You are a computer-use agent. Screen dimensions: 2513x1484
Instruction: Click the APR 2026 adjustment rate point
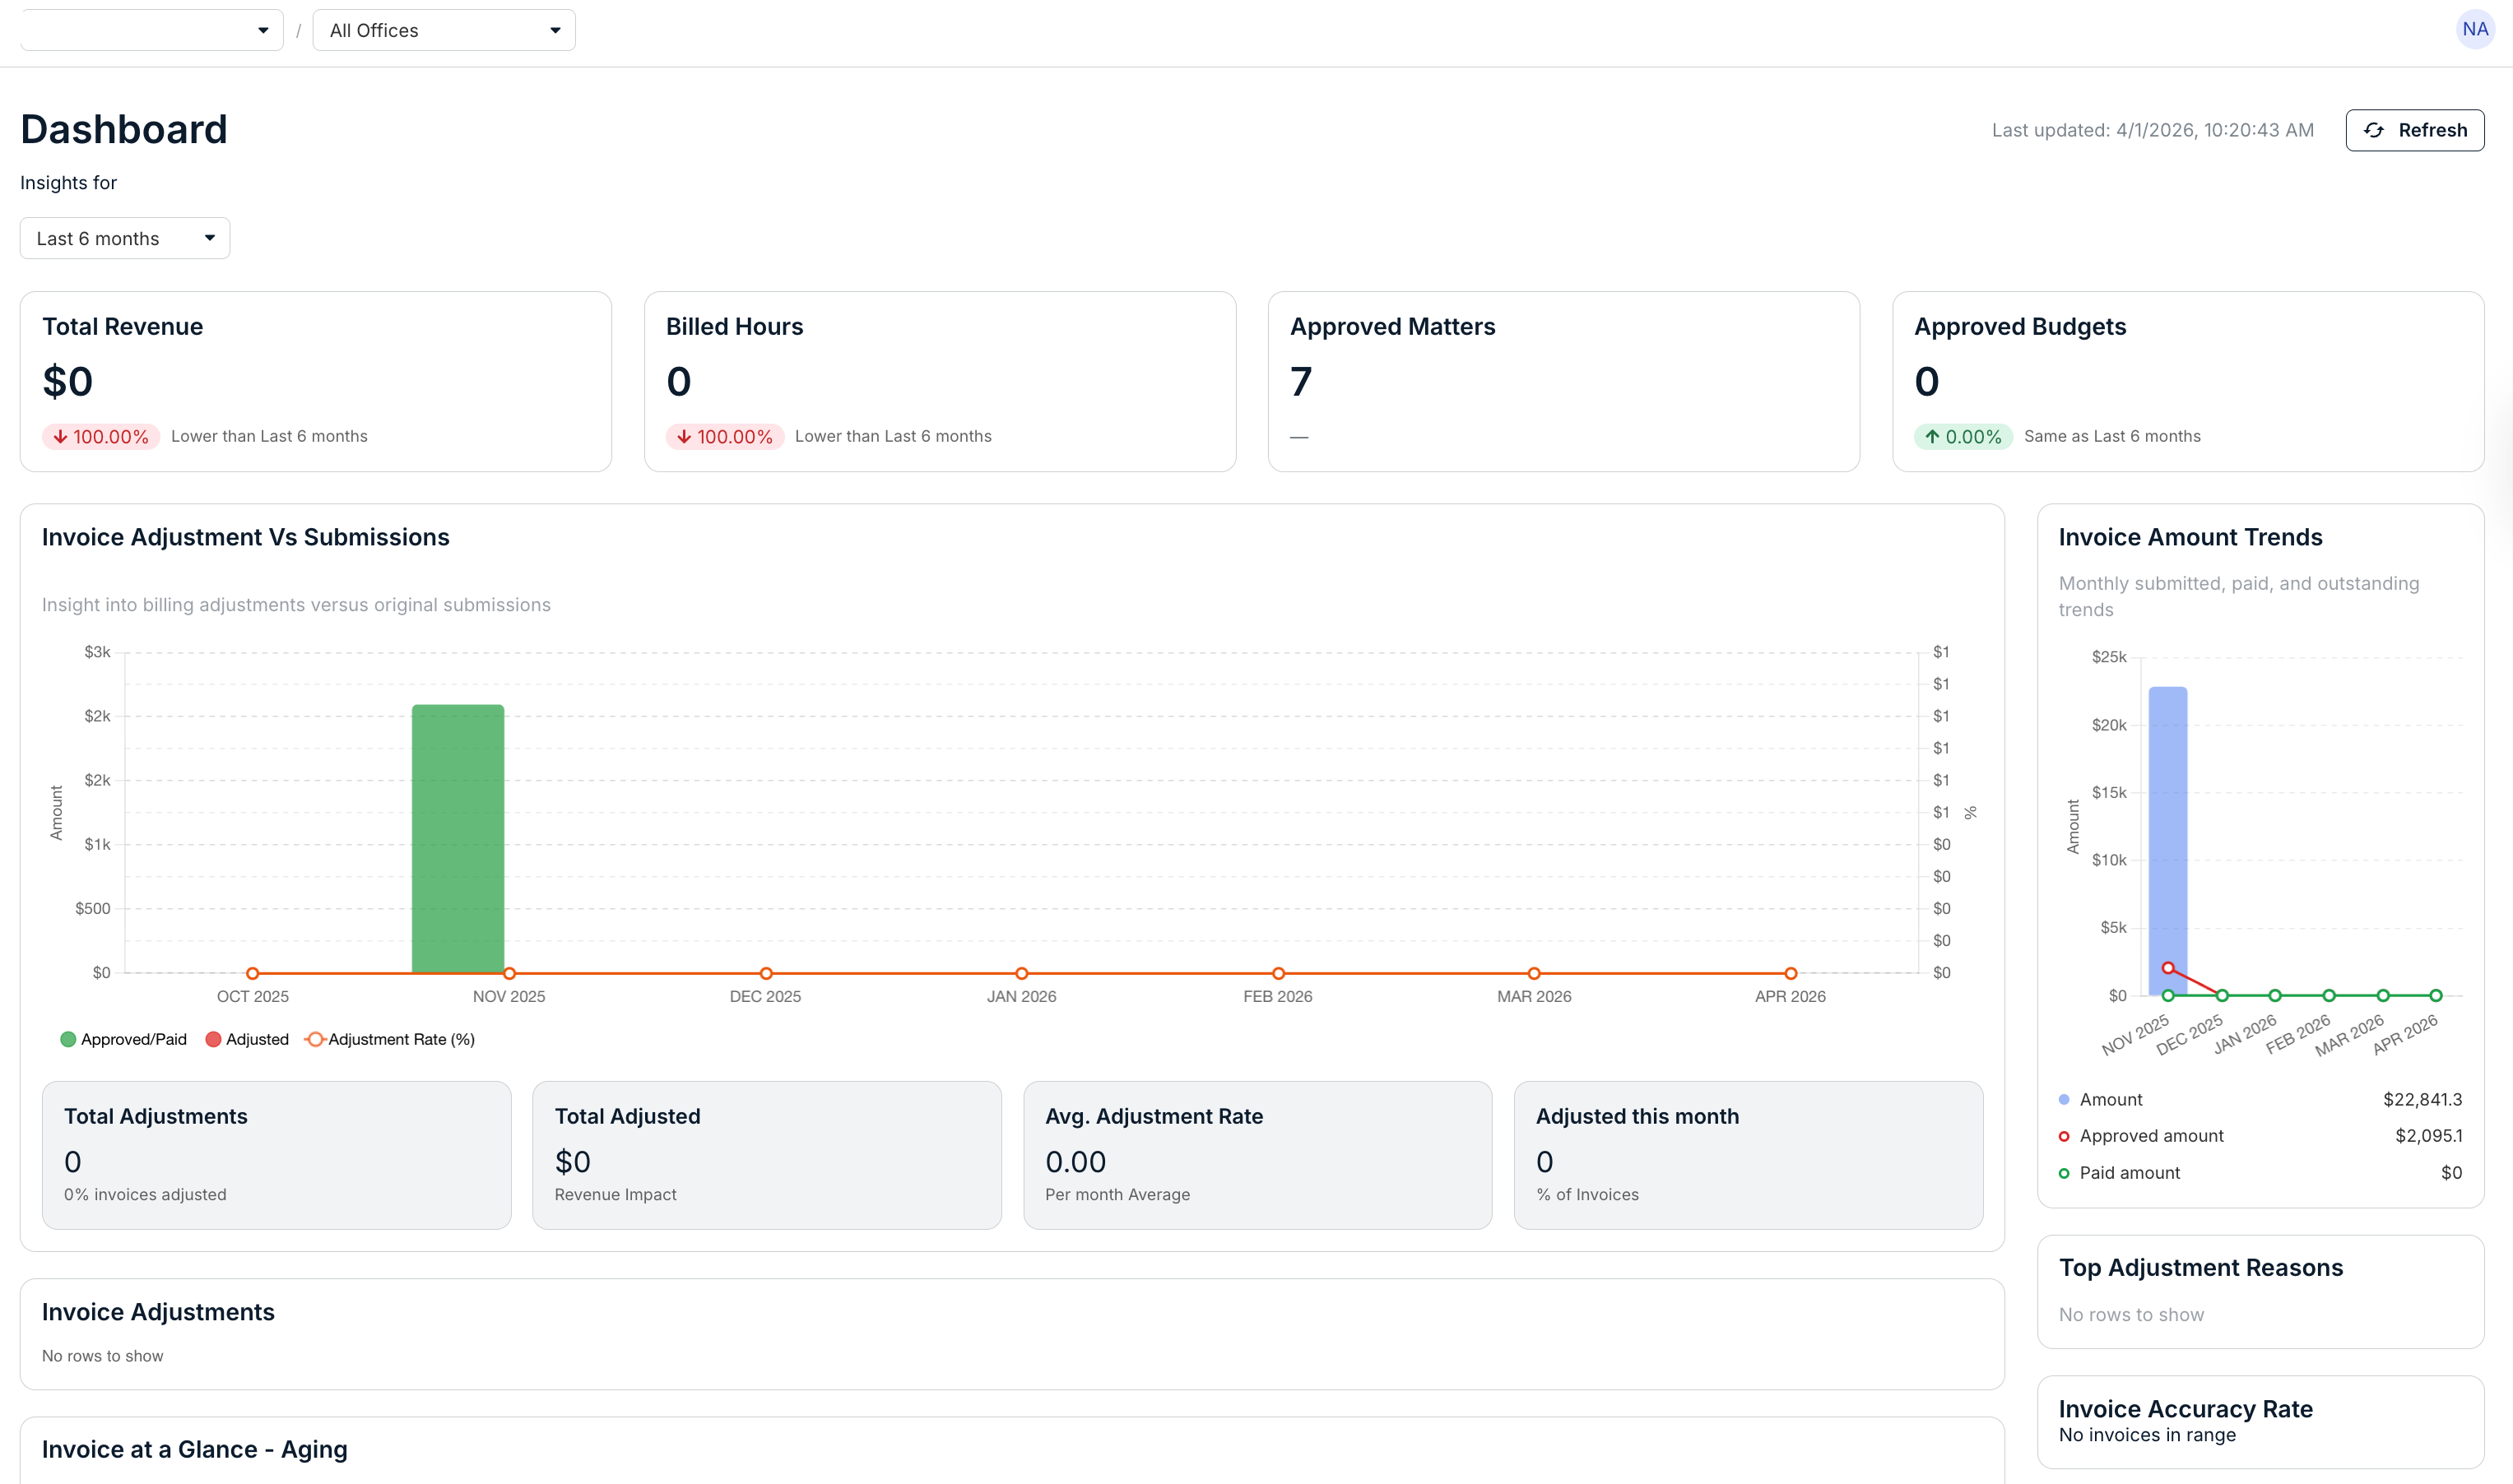click(x=1790, y=973)
